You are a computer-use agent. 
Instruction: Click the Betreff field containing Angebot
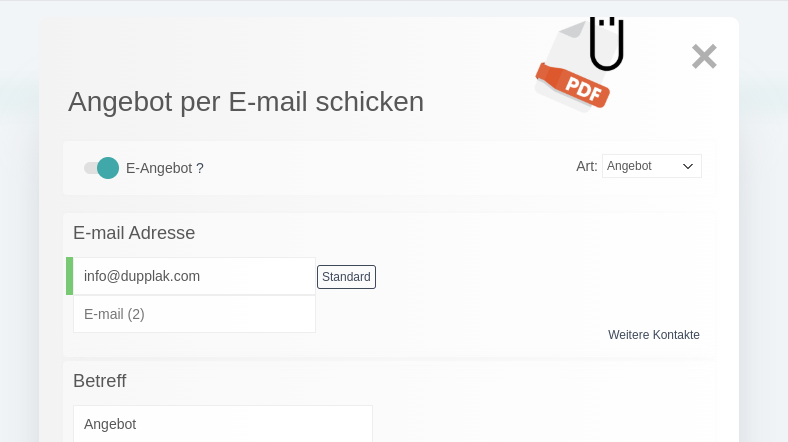pos(223,423)
